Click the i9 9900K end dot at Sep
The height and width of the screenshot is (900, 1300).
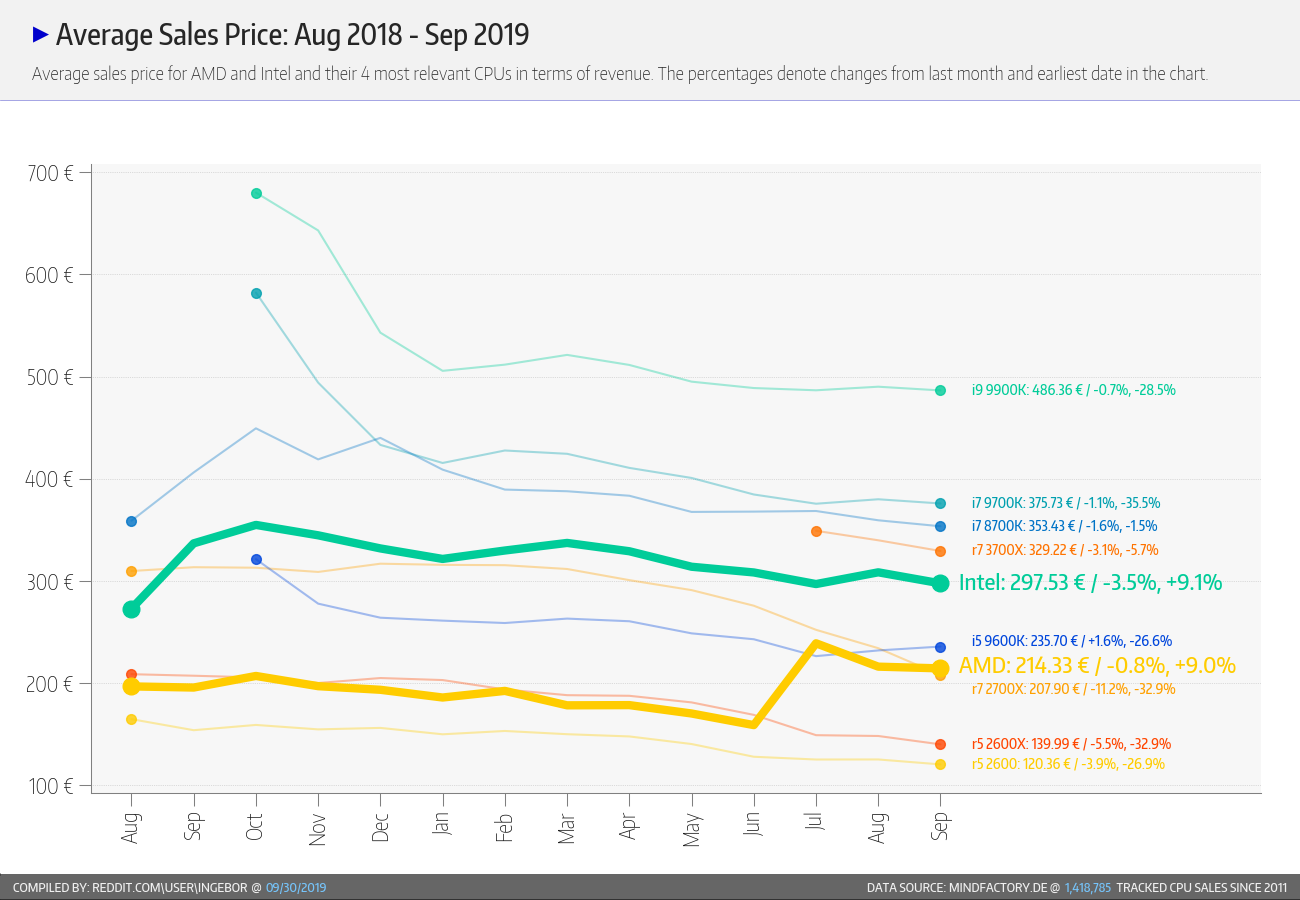[940, 390]
